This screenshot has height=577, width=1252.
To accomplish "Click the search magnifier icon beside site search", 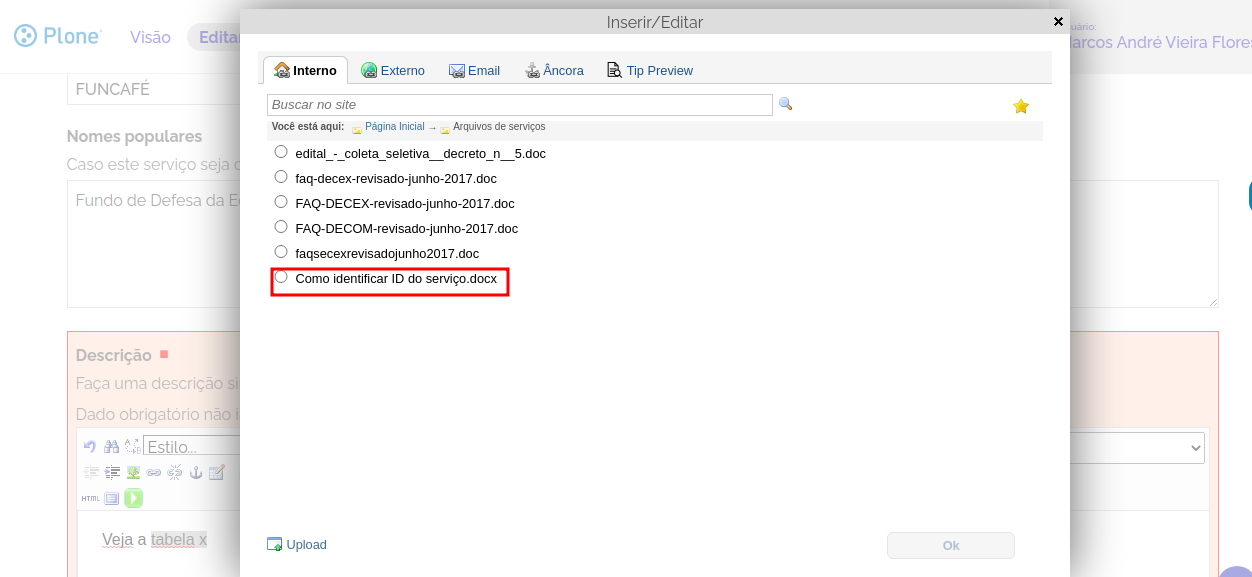I will point(785,104).
